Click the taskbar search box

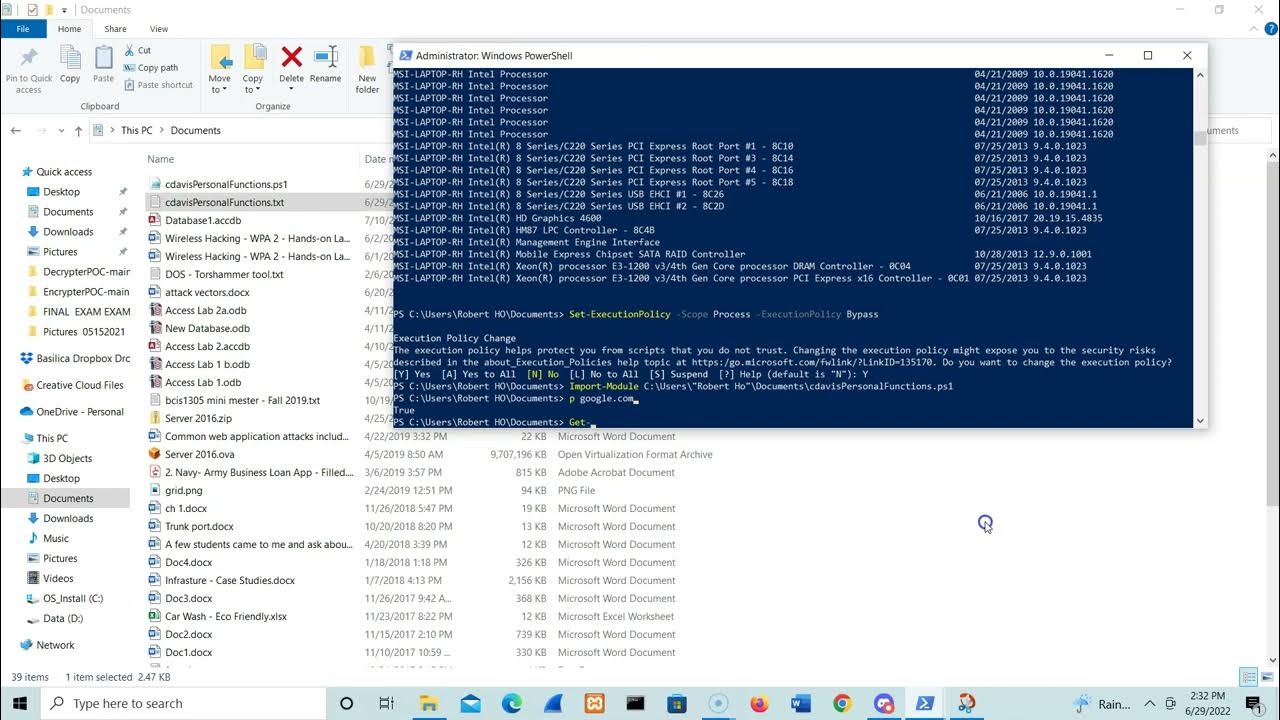click(x=183, y=703)
